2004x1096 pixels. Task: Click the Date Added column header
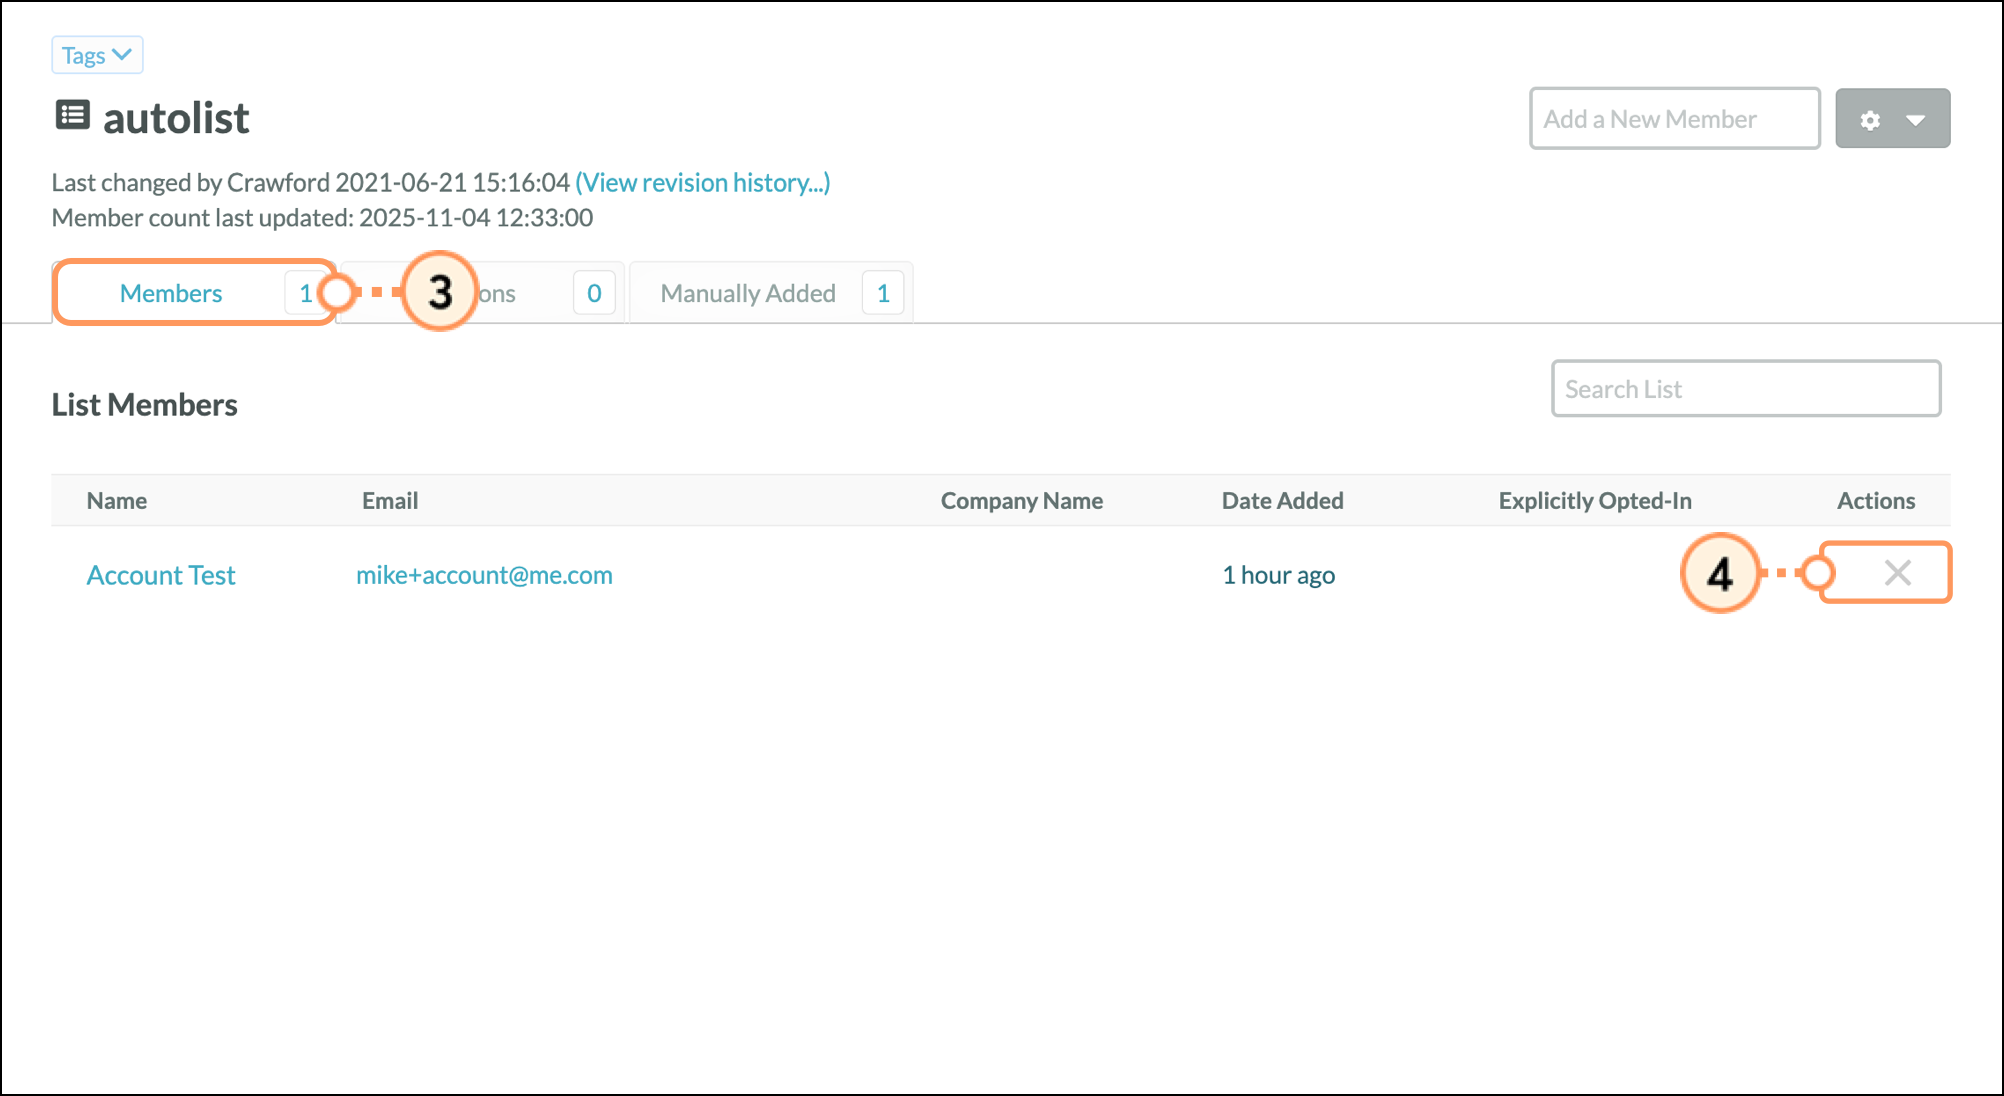point(1282,501)
